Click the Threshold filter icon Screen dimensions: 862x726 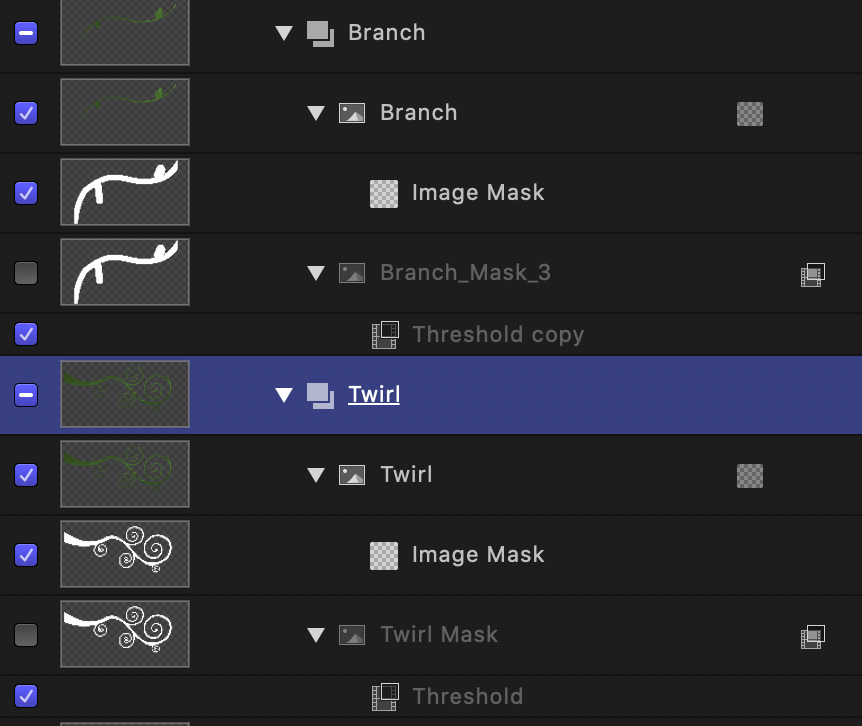(x=385, y=696)
